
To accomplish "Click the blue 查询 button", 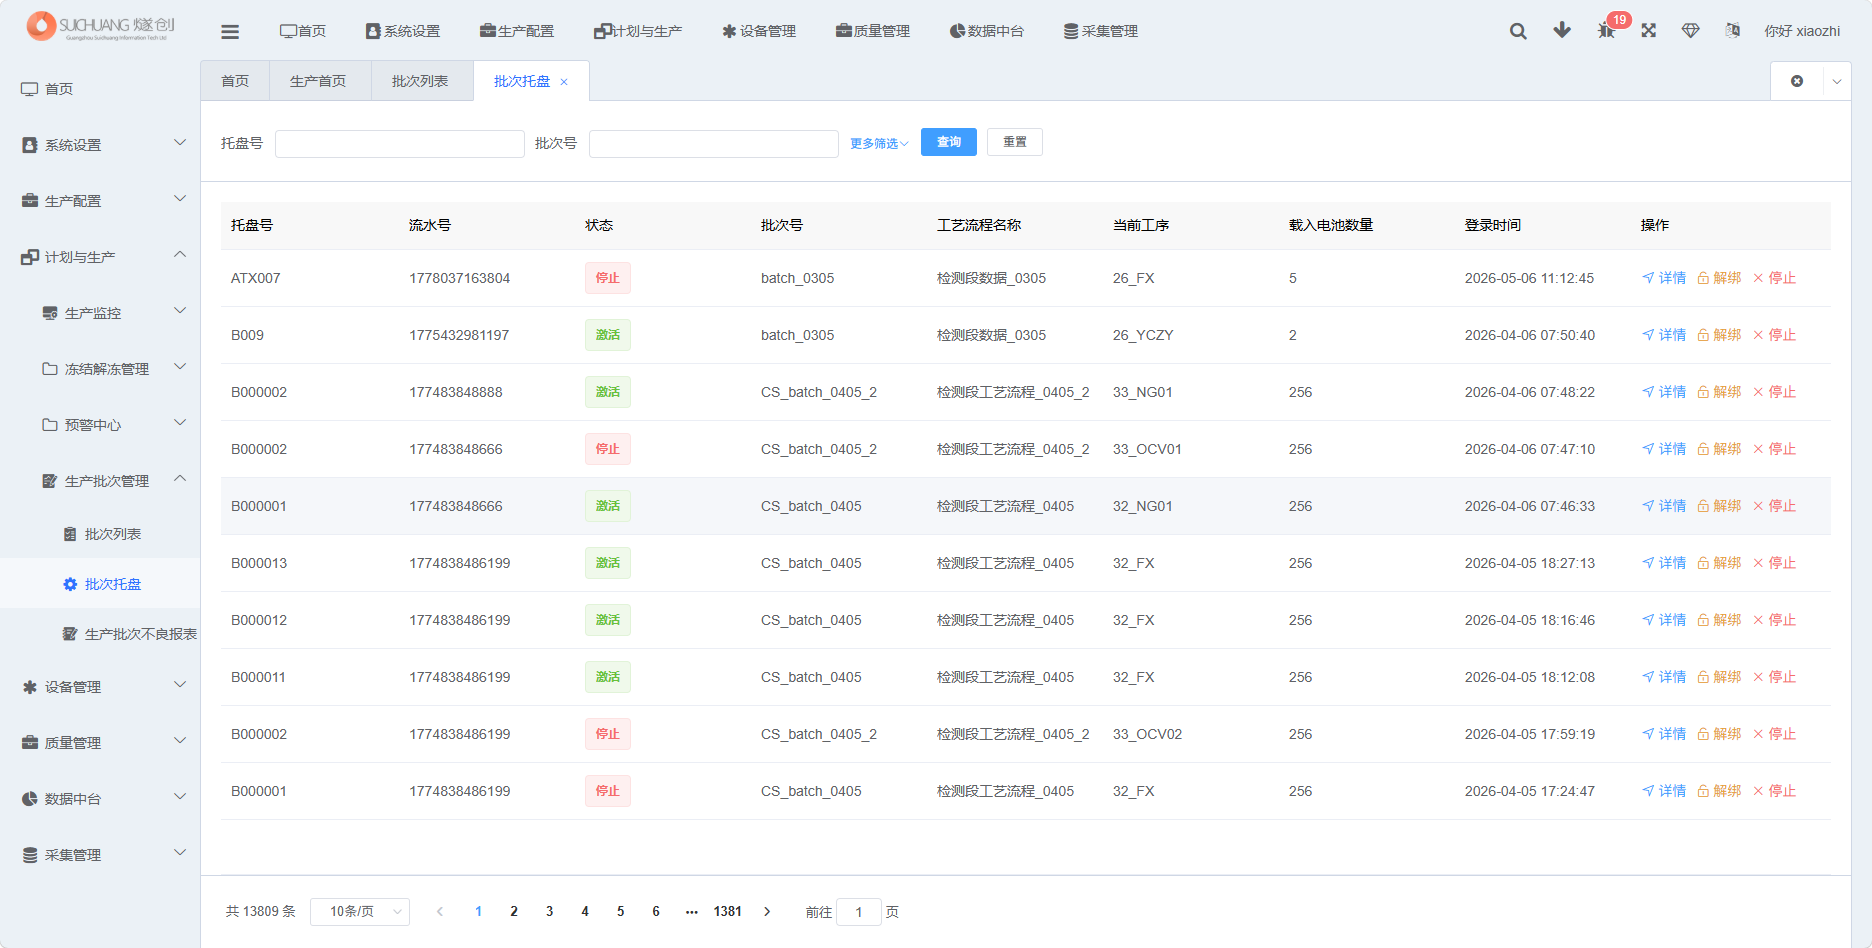I will [x=949, y=142].
